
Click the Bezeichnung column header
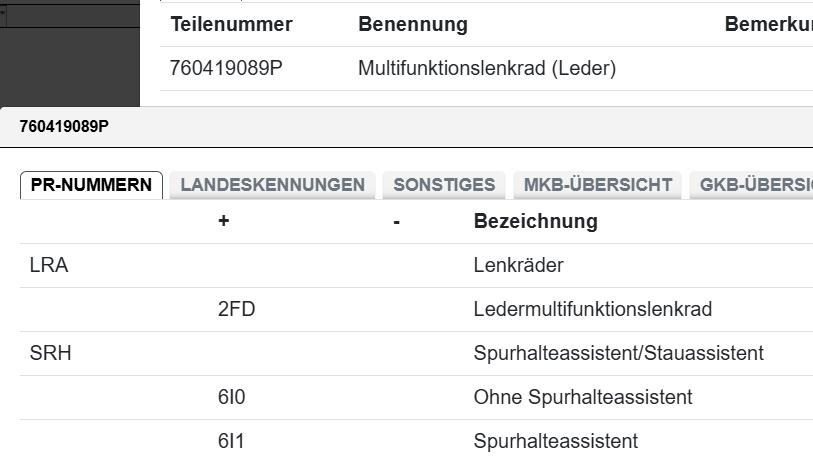point(535,221)
